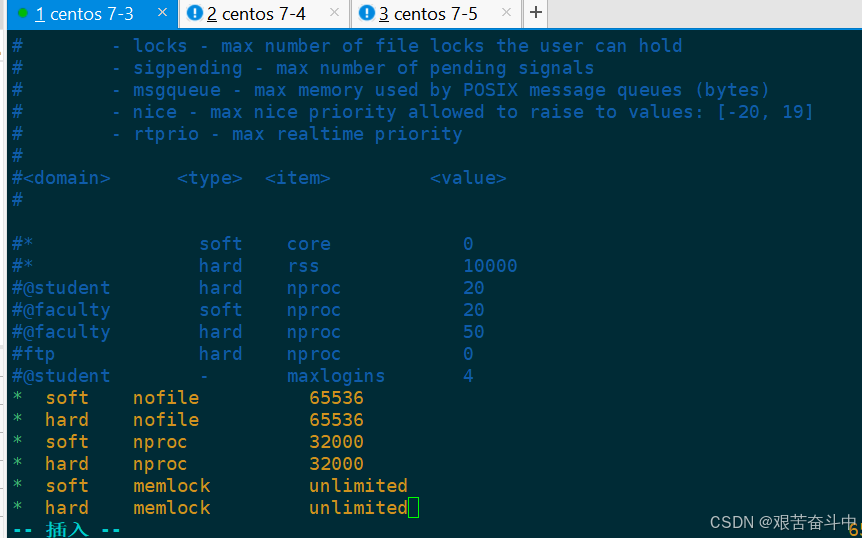Image resolution: width=862 pixels, height=538 pixels.
Task: Click 'core' in the #* soft line
Action: point(308,244)
